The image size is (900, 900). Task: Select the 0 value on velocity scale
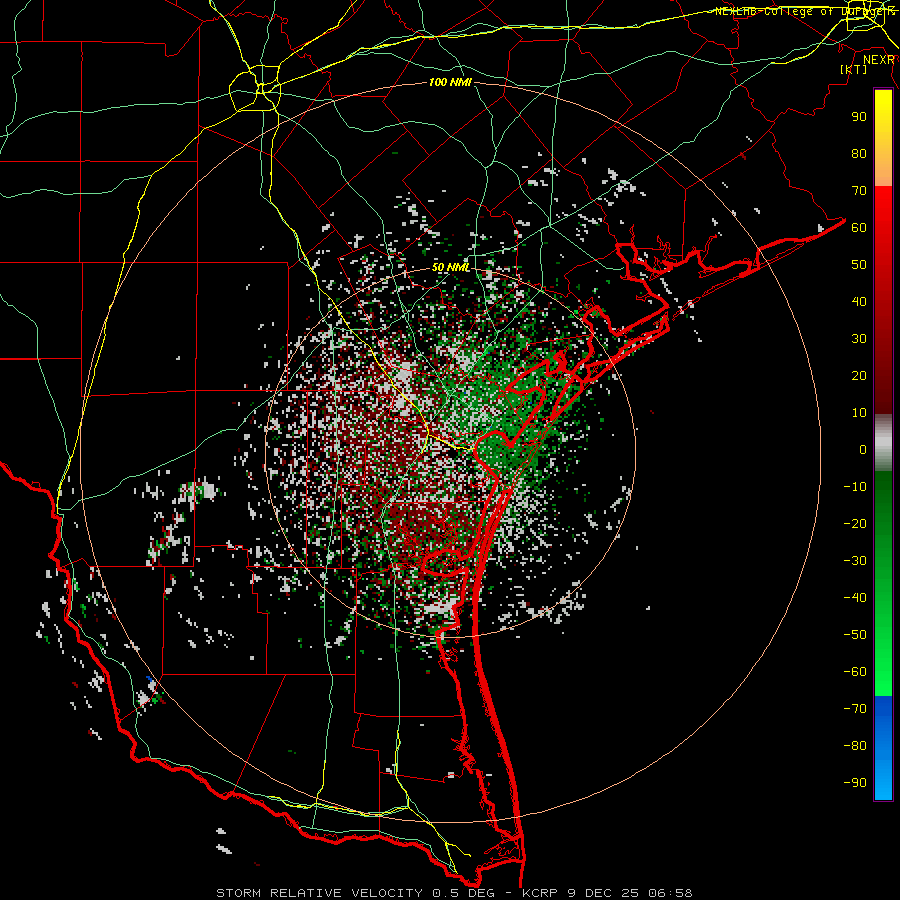coord(863,449)
